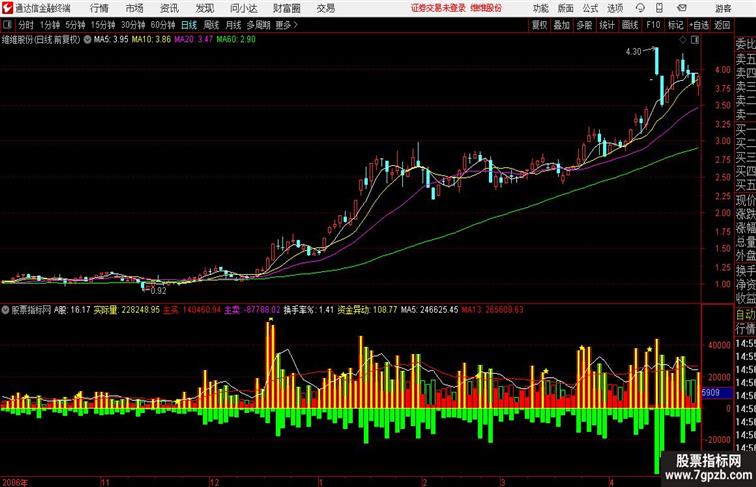This screenshot has height=487, width=756.
Task: Open the 资讯 menu
Action: (169, 8)
